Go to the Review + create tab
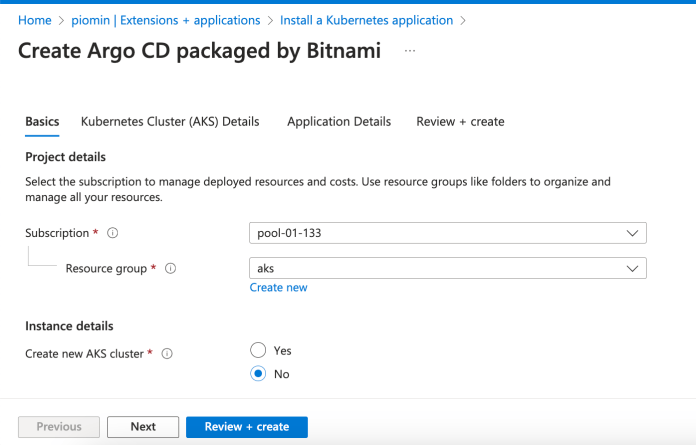 pyautogui.click(x=460, y=122)
